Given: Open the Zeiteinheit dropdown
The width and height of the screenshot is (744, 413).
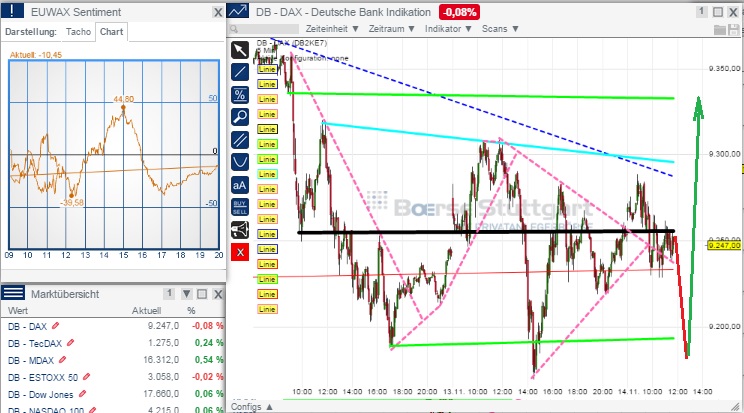Looking at the screenshot, I should 332,29.
